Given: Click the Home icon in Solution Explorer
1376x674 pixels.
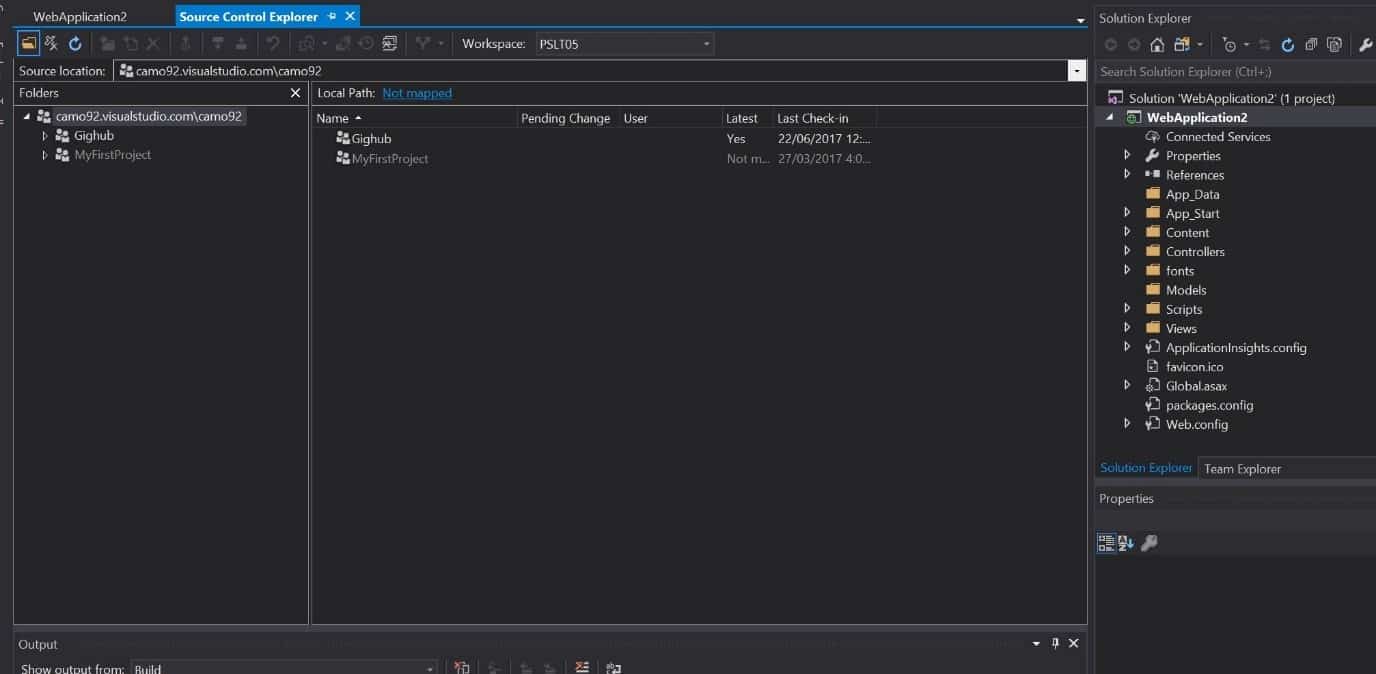Looking at the screenshot, I should [x=1157, y=45].
